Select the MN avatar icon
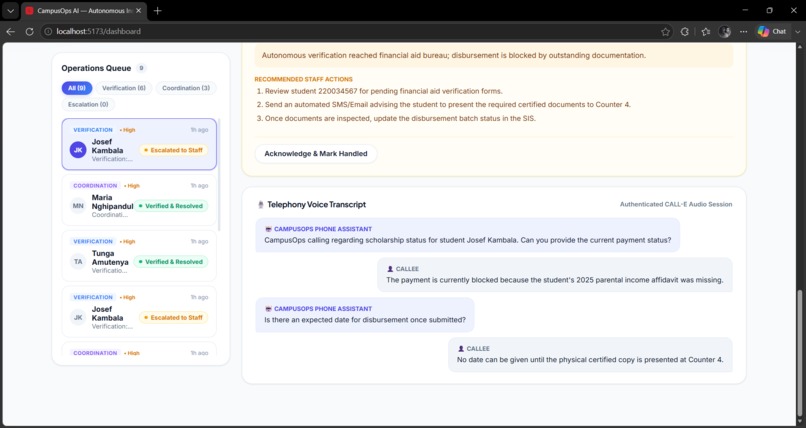The image size is (806, 428). (x=78, y=206)
